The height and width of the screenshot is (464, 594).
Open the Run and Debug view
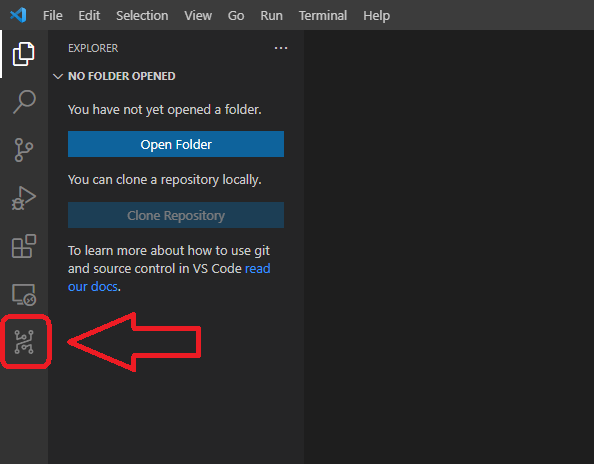coord(23,198)
